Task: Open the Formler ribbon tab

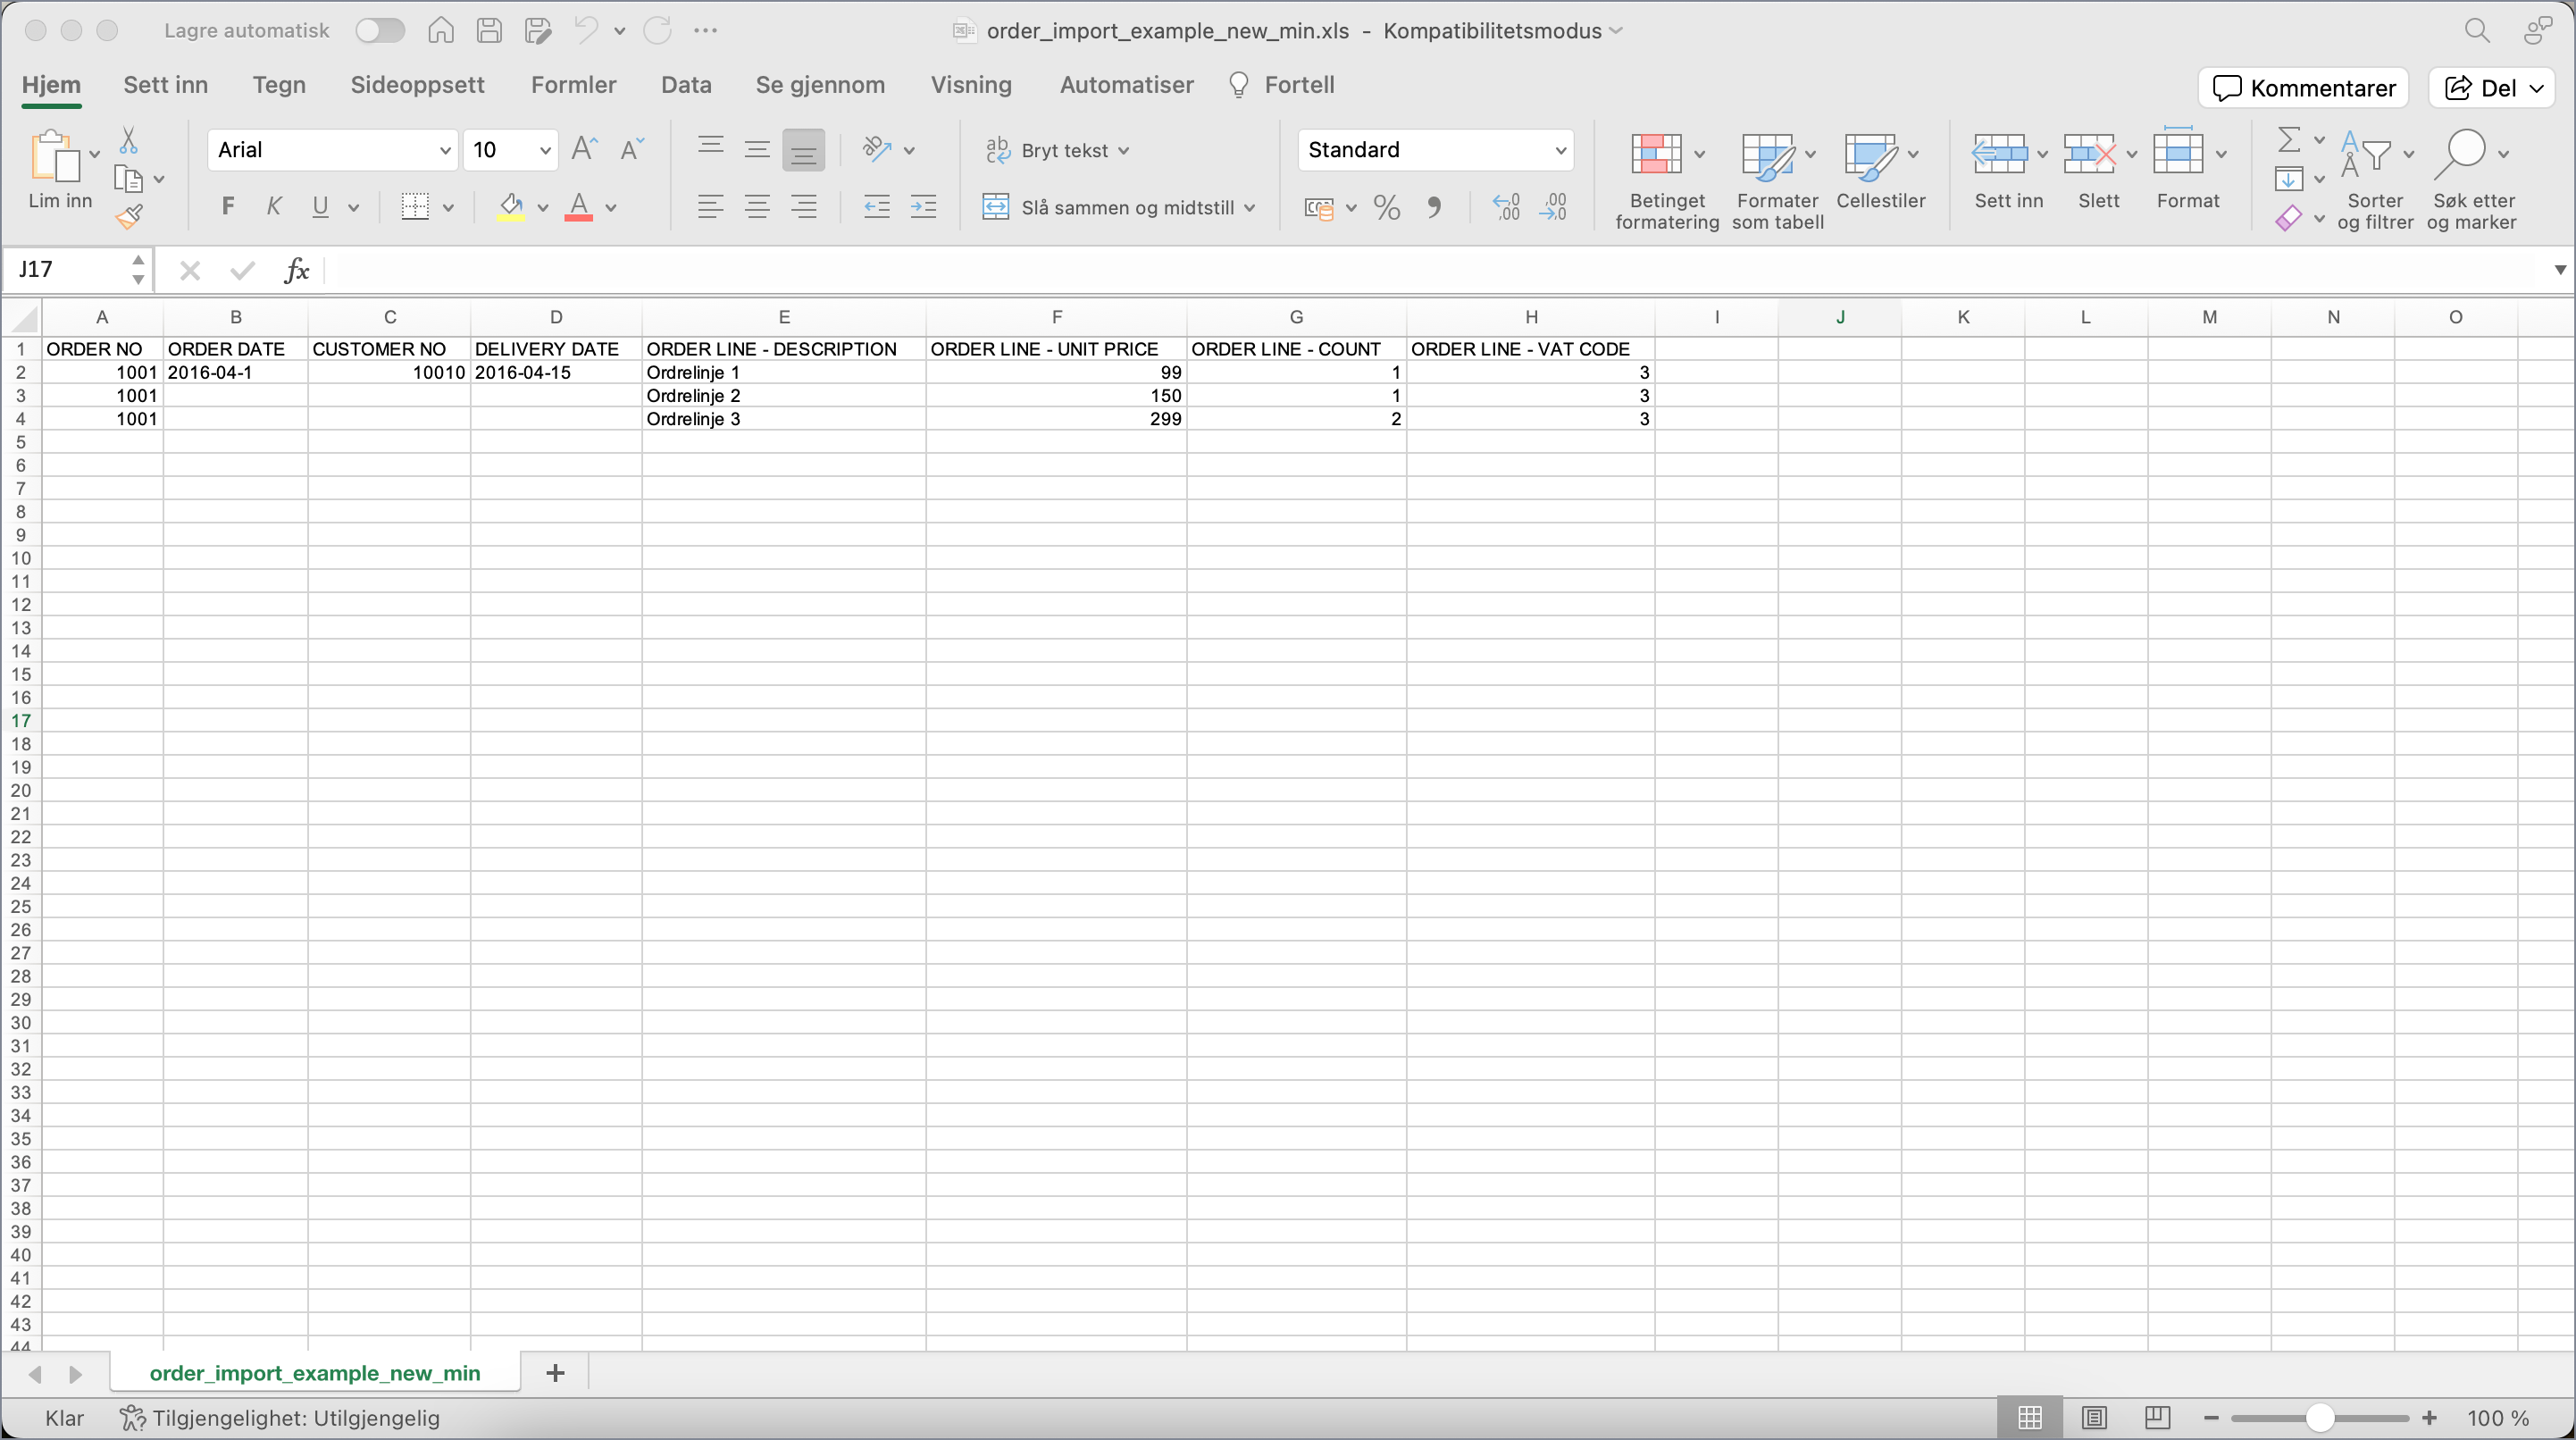Action: point(573,85)
